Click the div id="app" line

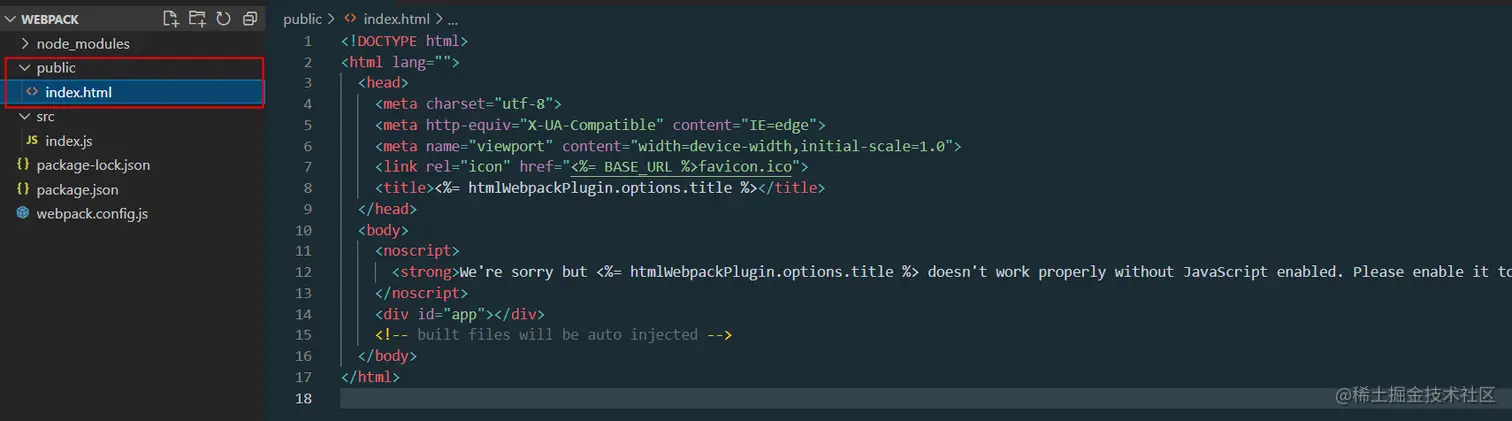click(x=460, y=314)
